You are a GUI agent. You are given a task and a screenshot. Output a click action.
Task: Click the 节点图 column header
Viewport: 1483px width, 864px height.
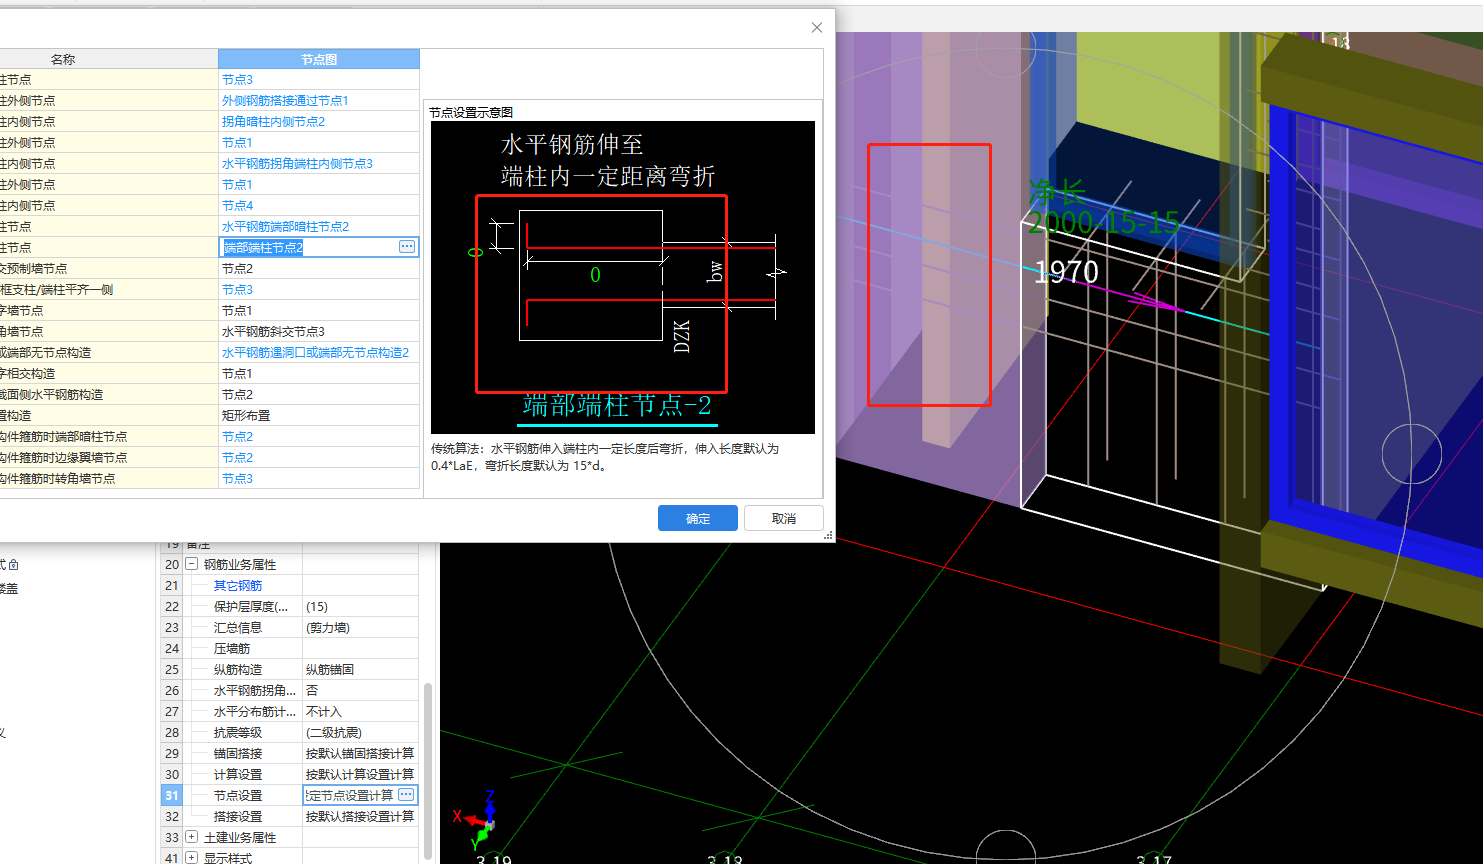tap(319, 59)
